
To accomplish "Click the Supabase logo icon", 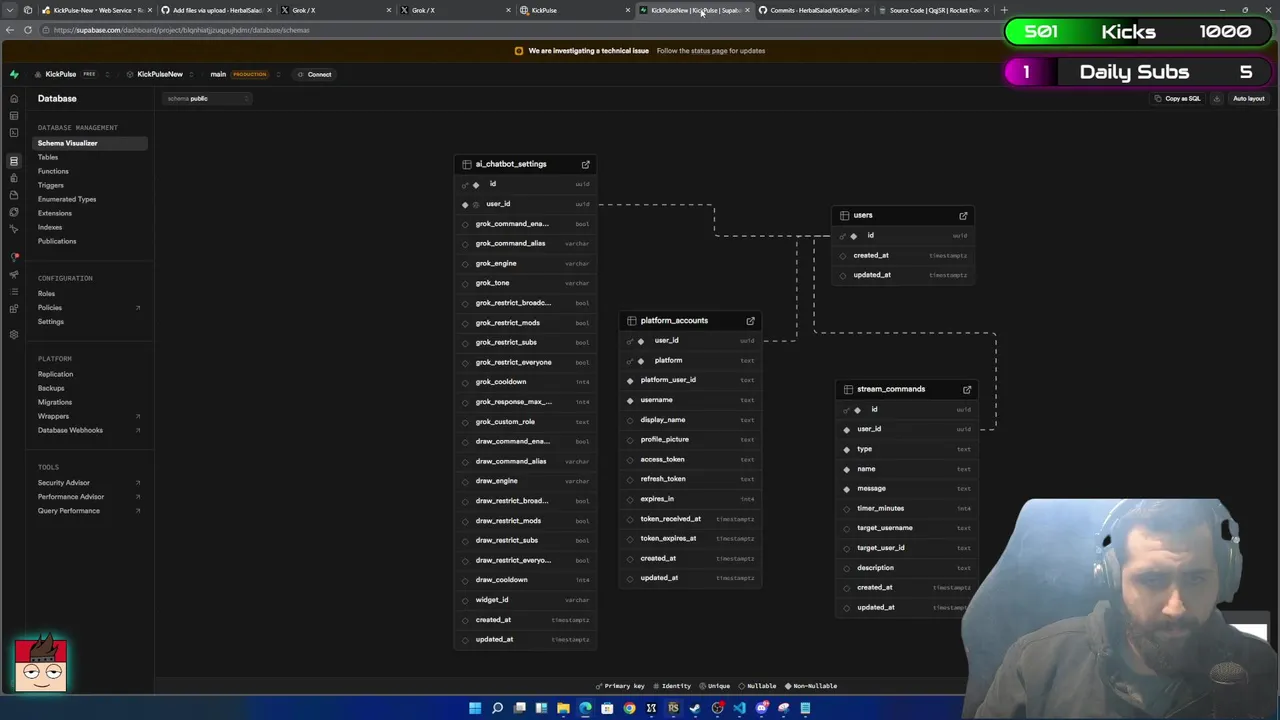I will tap(14, 74).
